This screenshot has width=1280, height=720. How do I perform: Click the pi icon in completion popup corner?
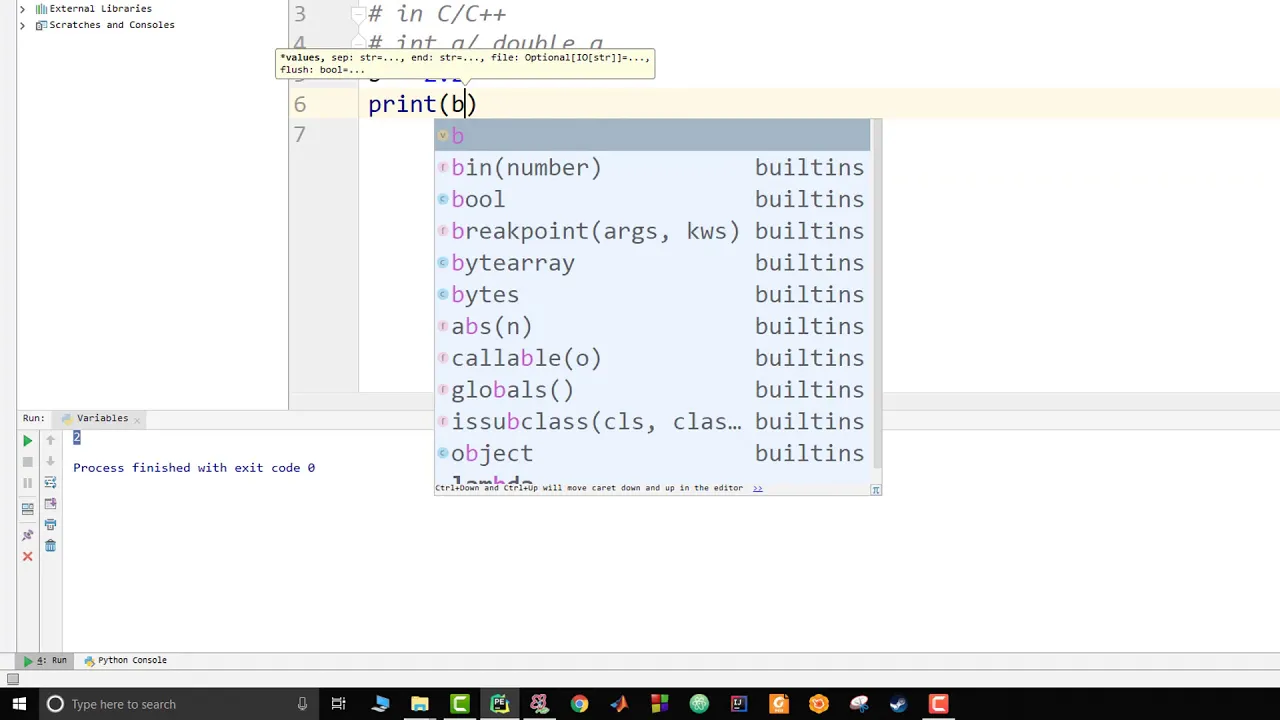click(x=875, y=489)
